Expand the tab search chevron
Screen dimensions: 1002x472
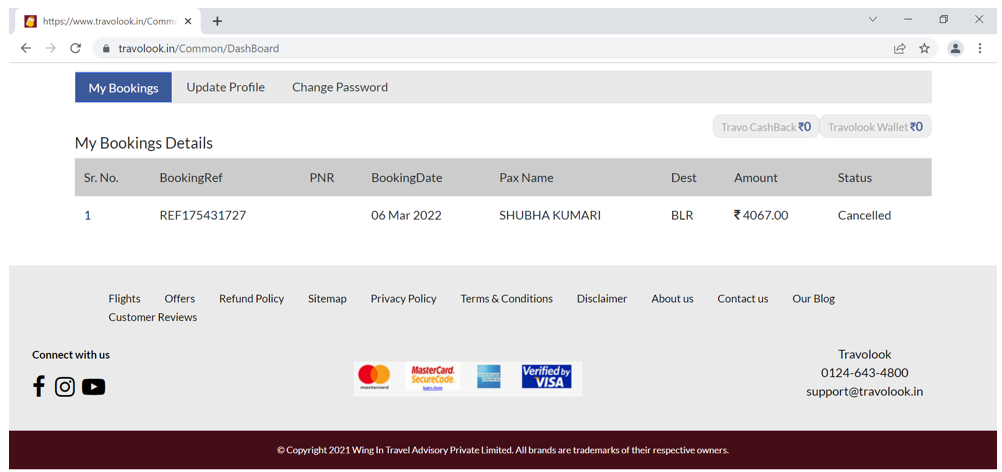[872, 19]
